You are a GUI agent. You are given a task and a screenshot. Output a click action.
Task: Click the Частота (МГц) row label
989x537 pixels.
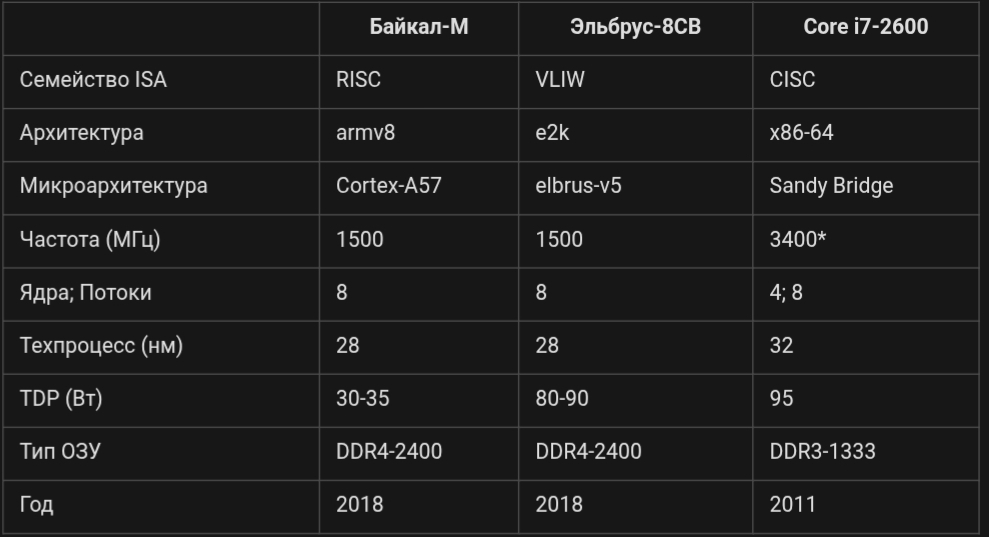pyautogui.click(x=90, y=239)
